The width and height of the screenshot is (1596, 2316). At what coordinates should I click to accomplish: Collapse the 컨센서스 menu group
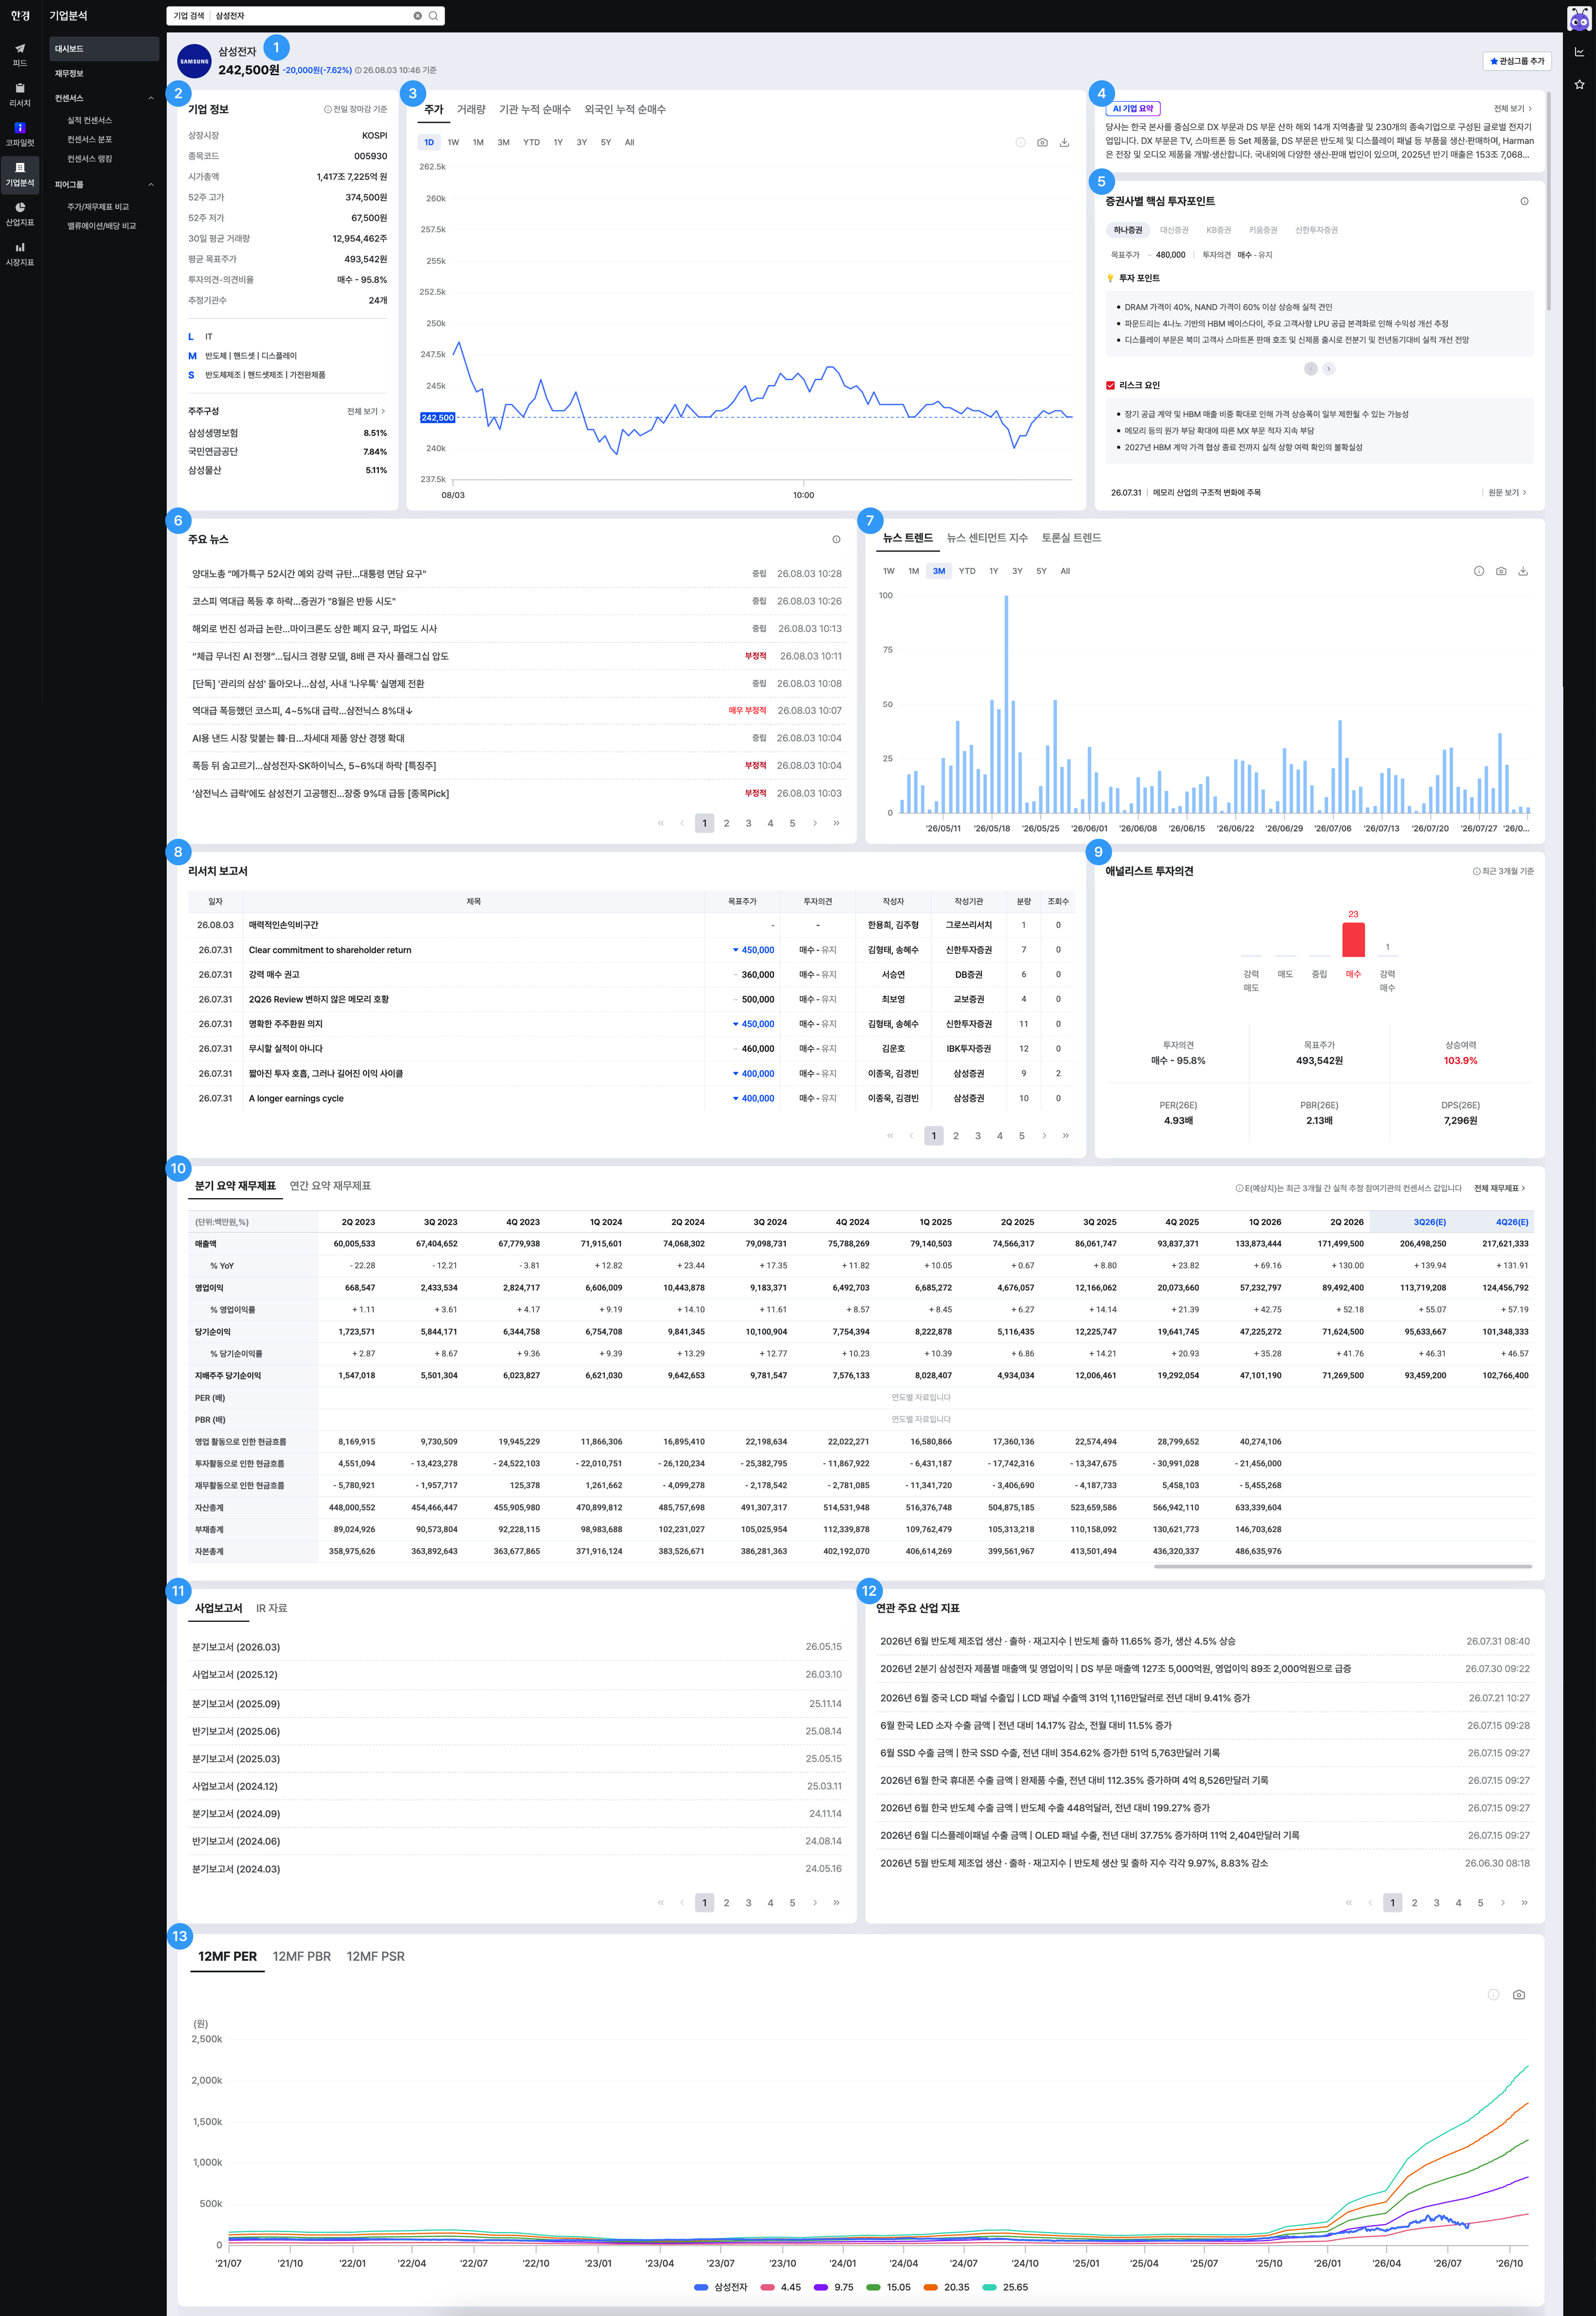click(x=151, y=98)
